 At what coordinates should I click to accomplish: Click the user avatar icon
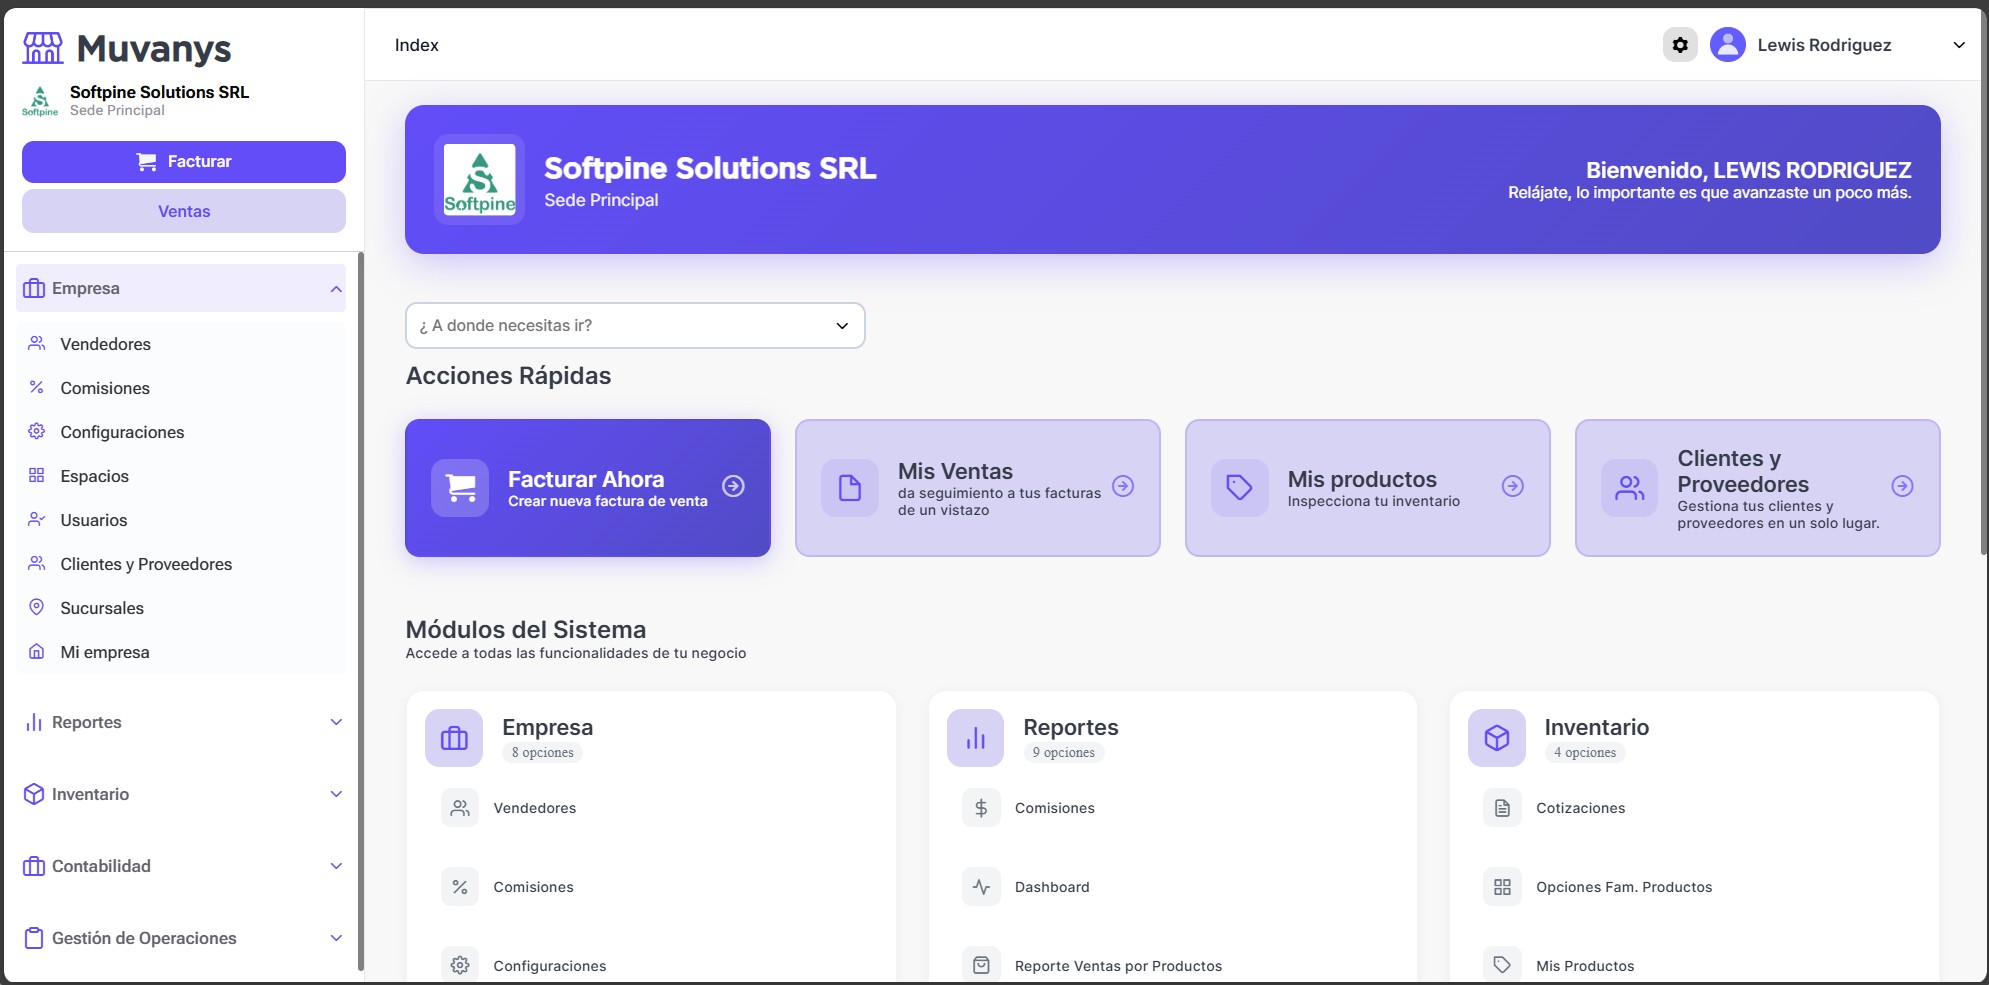pyautogui.click(x=1727, y=45)
